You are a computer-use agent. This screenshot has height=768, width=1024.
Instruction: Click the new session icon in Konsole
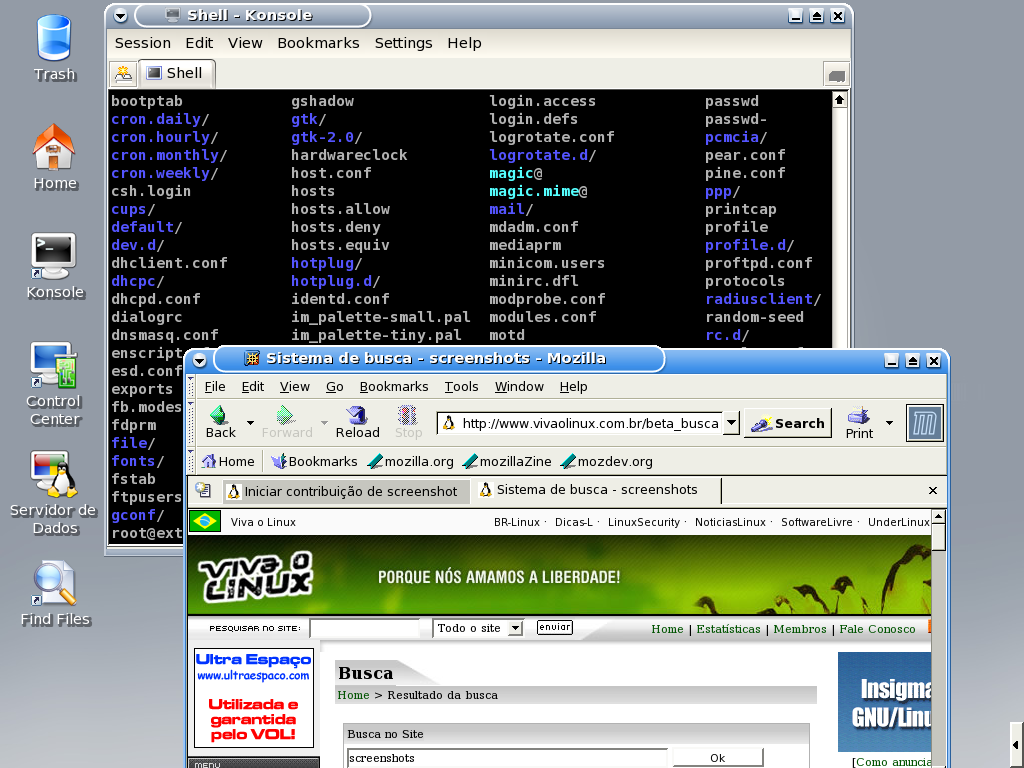123,73
